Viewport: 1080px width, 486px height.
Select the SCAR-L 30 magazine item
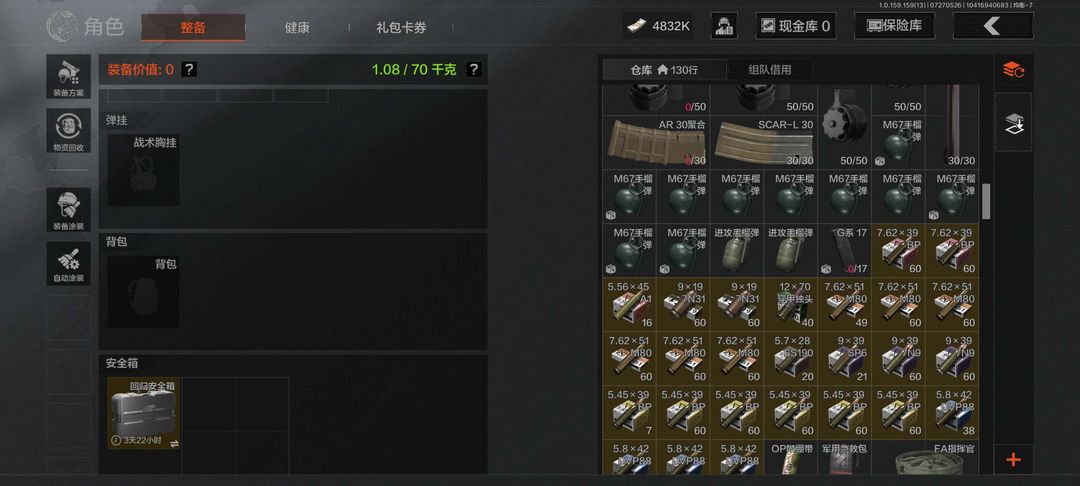(x=764, y=142)
